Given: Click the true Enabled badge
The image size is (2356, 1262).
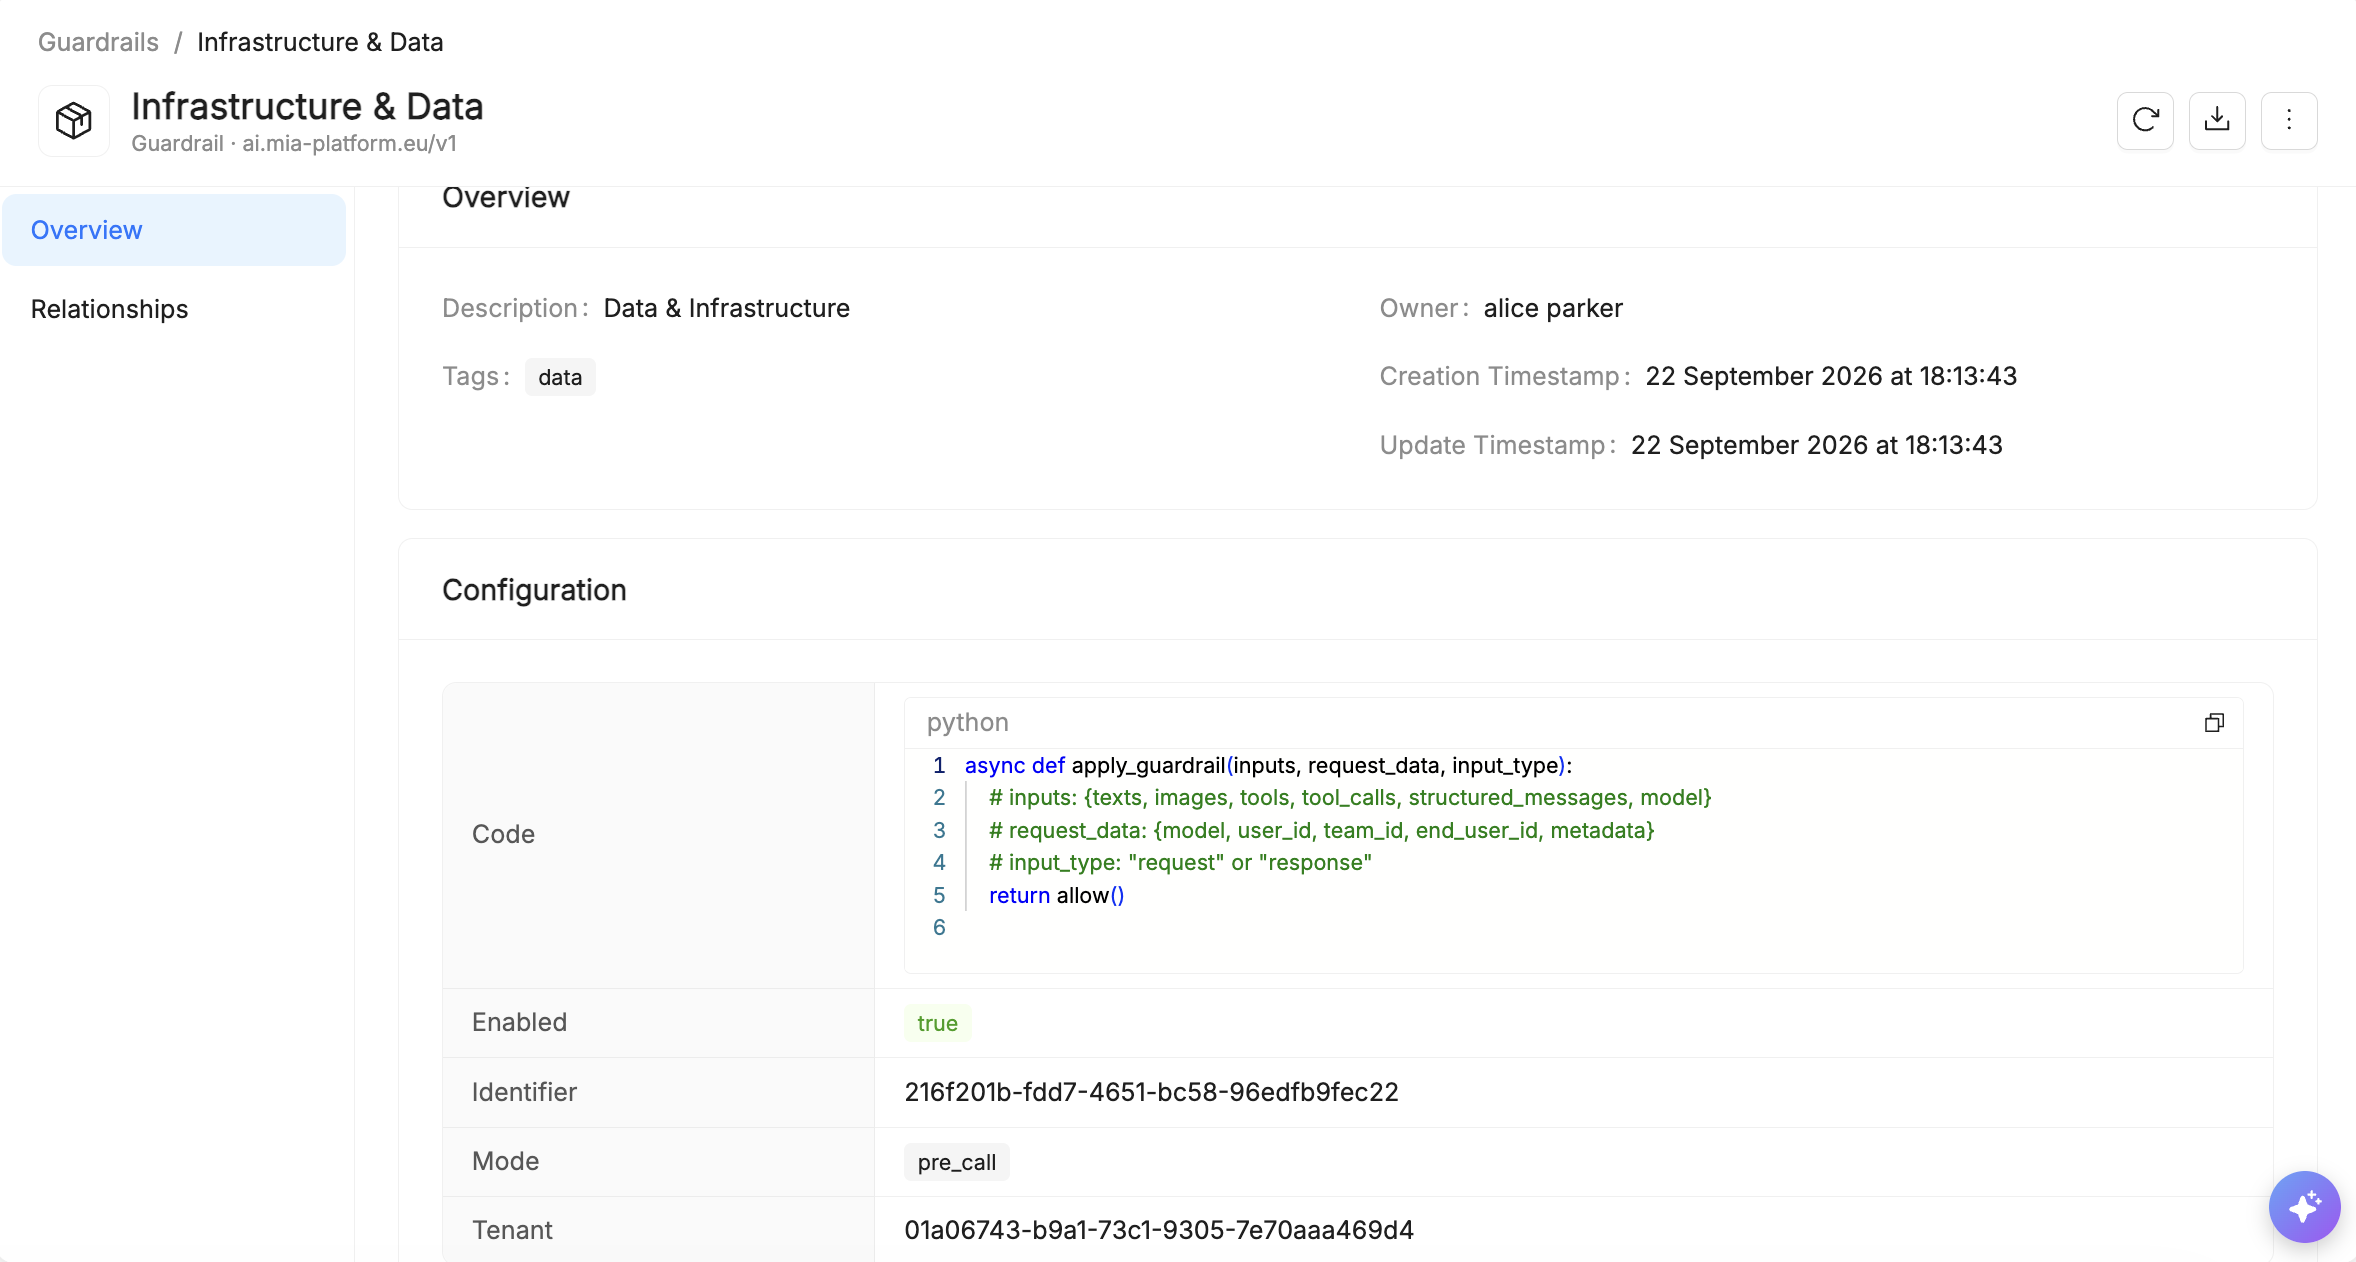Looking at the screenshot, I should click(937, 1023).
